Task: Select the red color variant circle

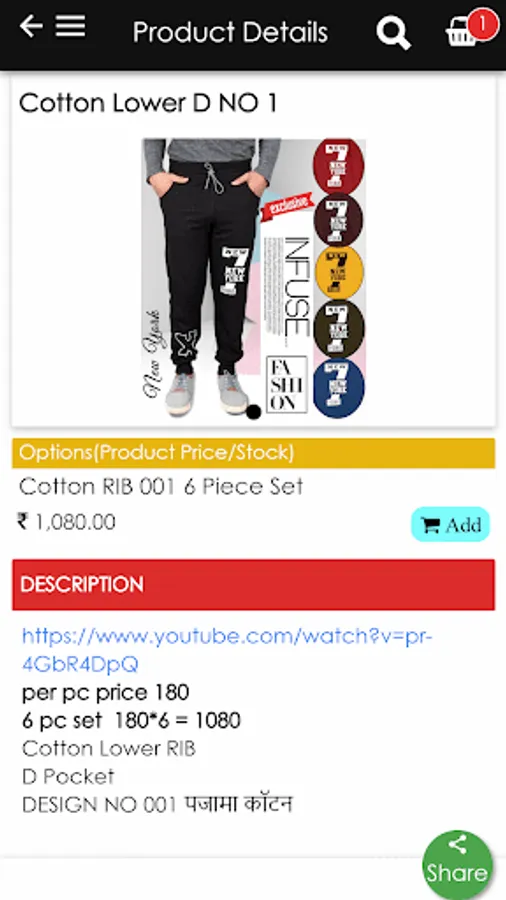Action: [x=338, y=166]
